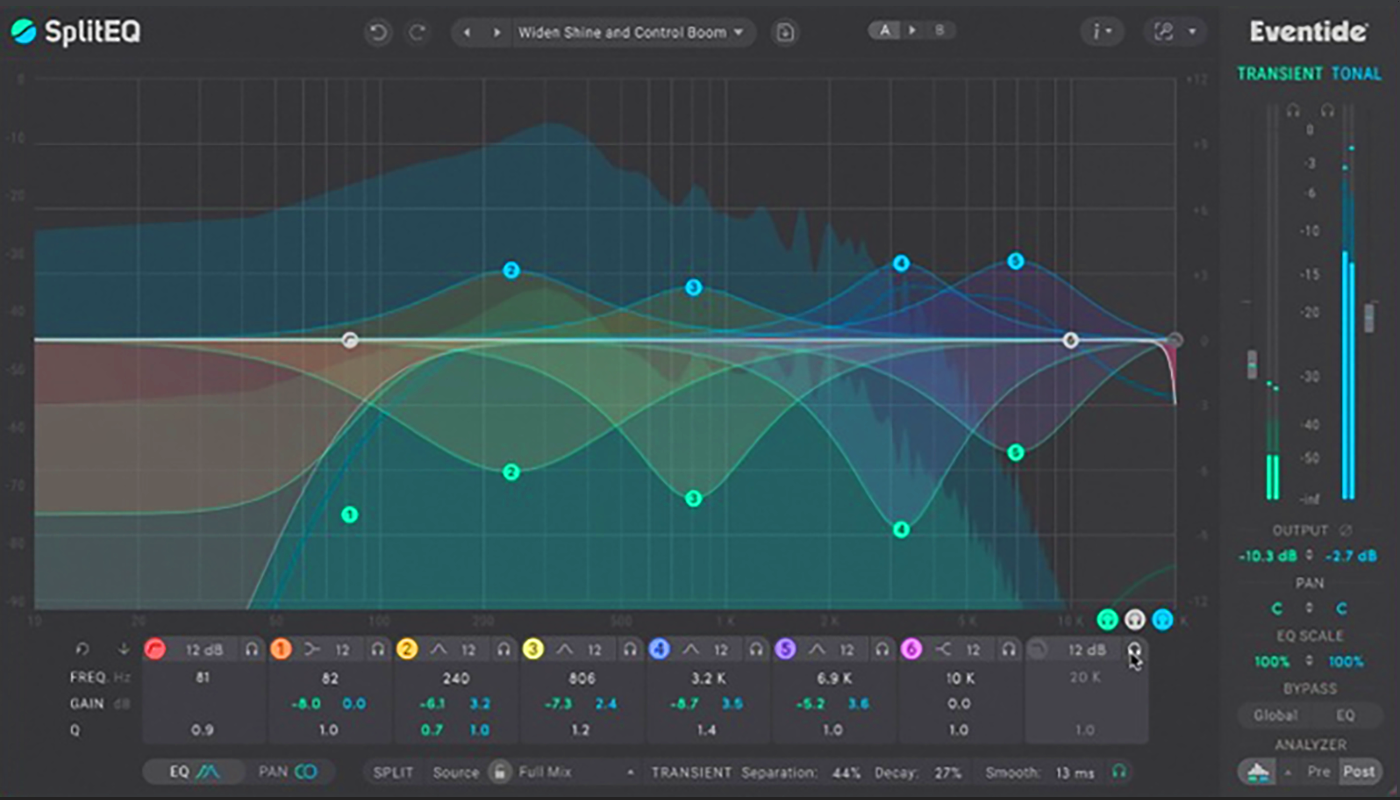The height and width of the screenshot is (800, 1400).
Task: Load the next preset with right arrow
Action: [x=496, y=32]
